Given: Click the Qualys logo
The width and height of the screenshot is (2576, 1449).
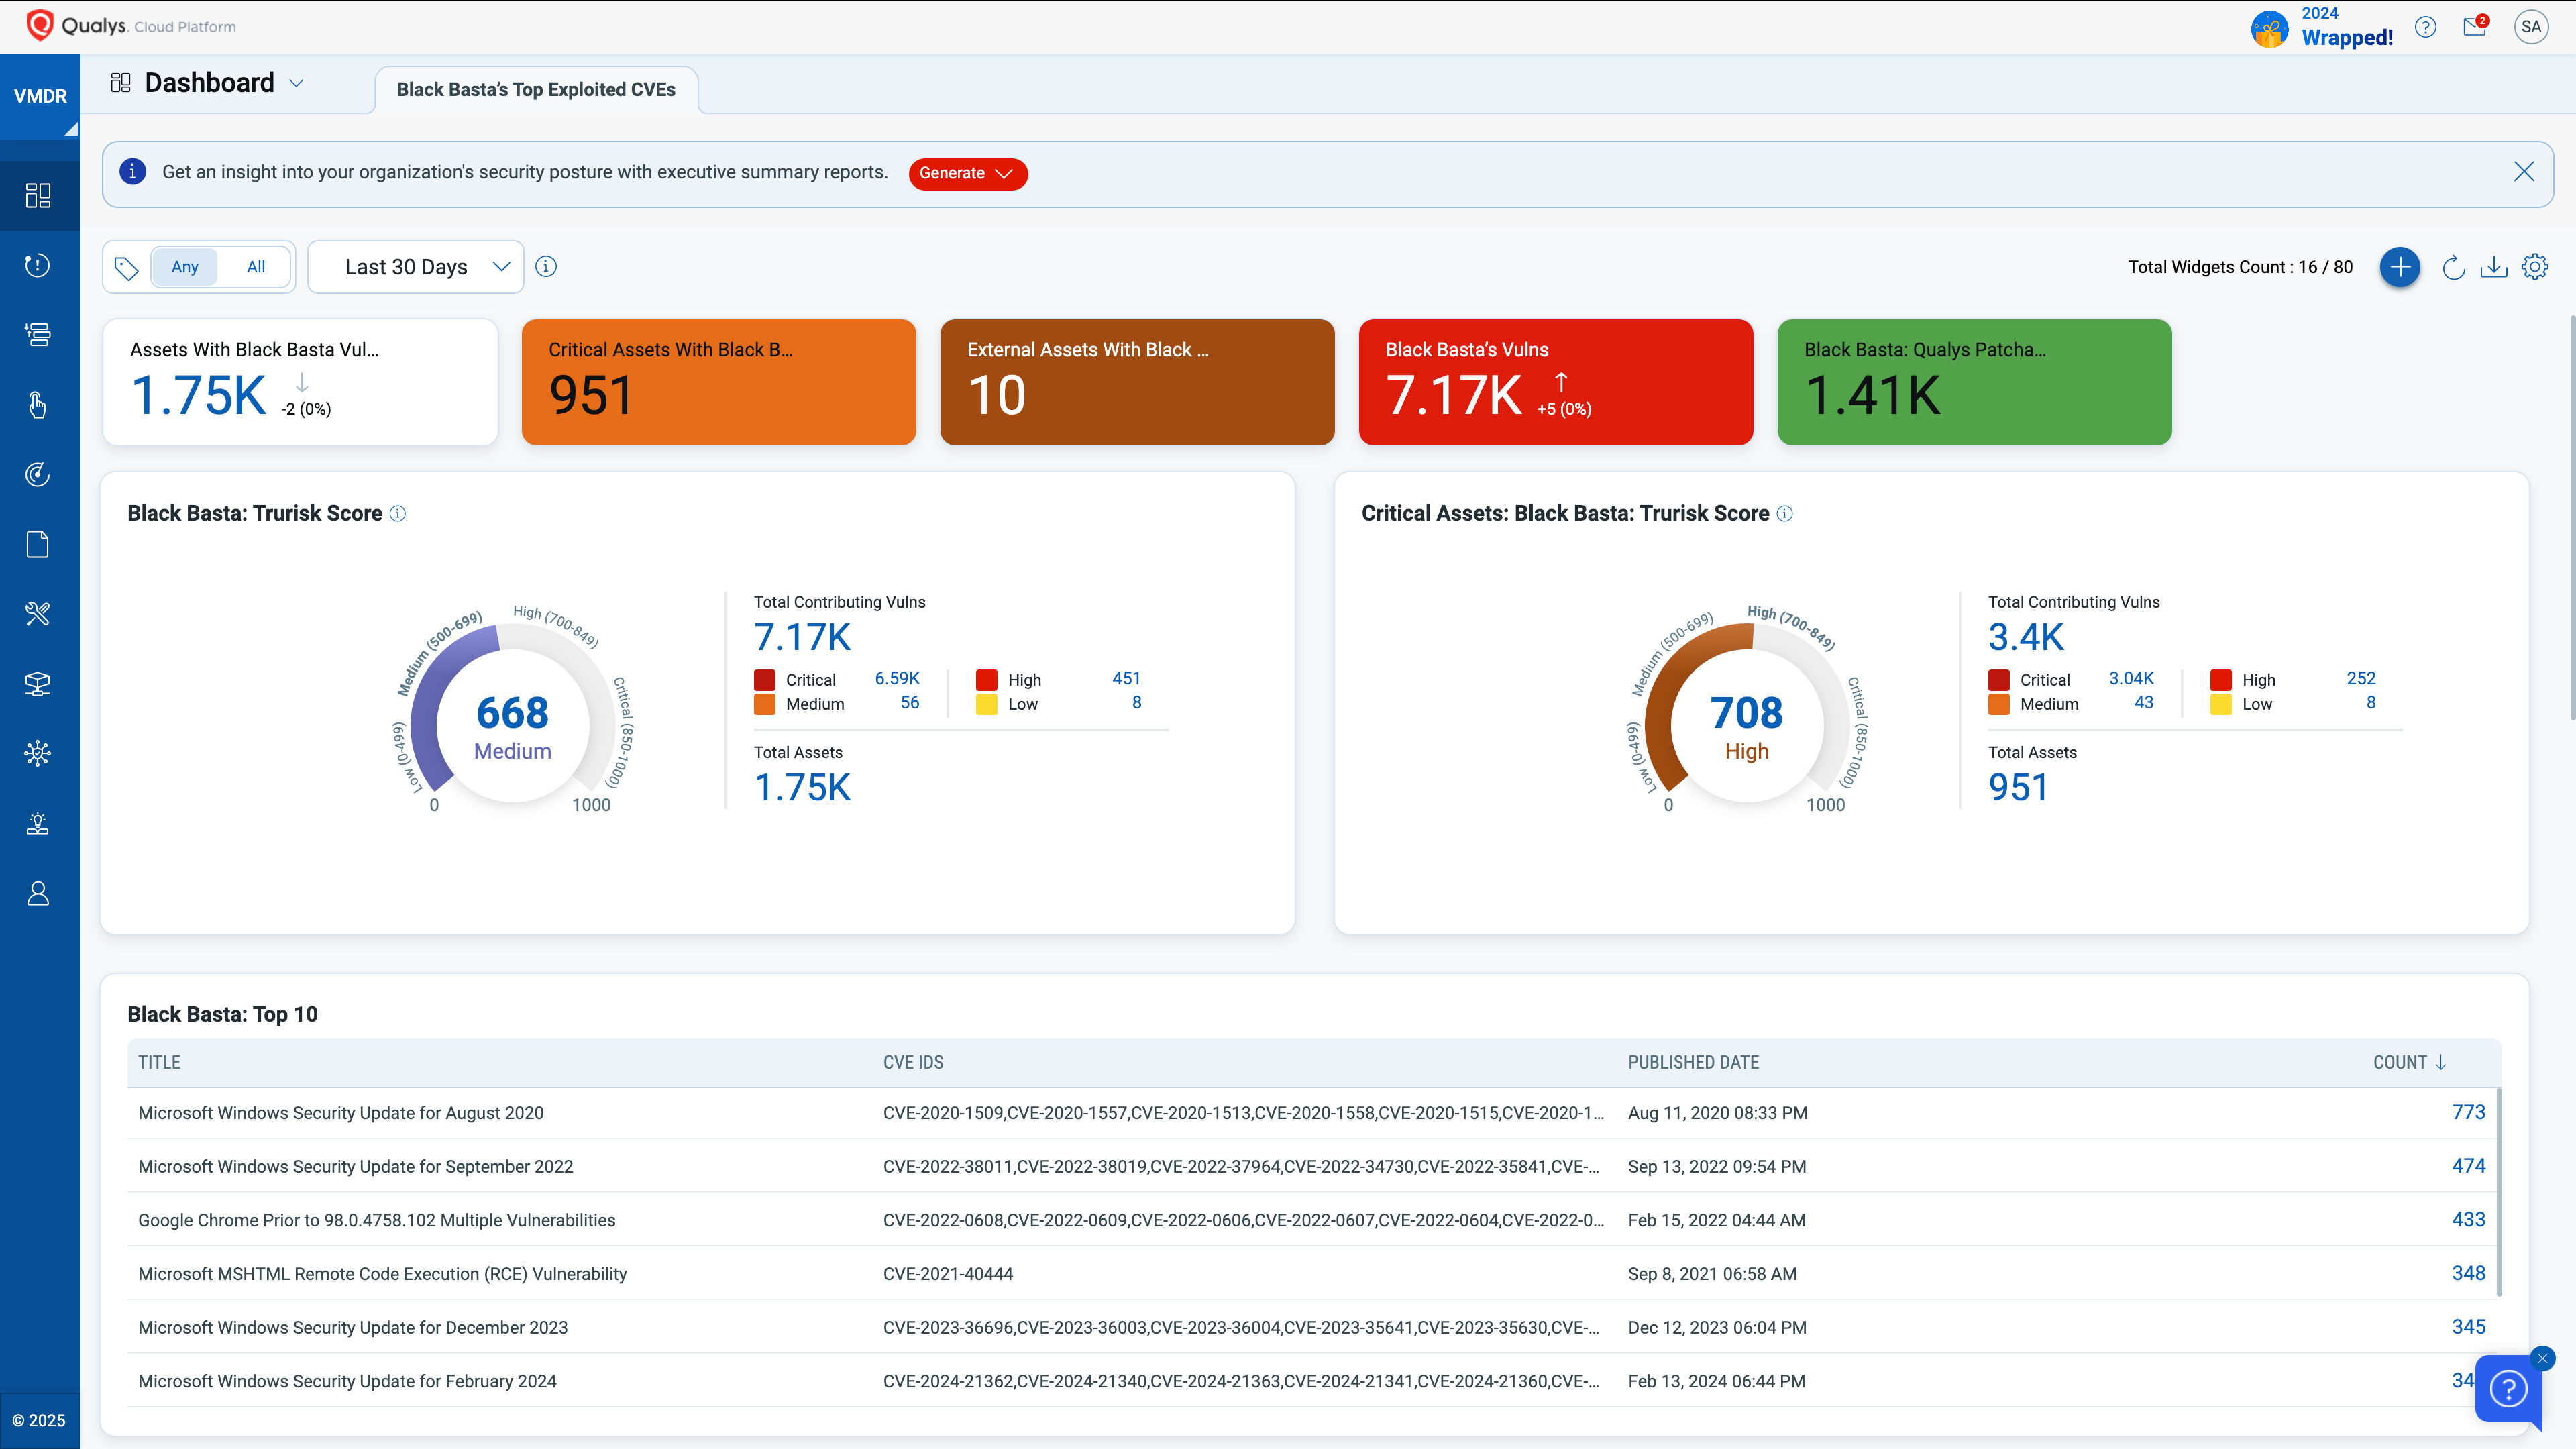Looking at the screenshot, I should click(x=130, y=26).
